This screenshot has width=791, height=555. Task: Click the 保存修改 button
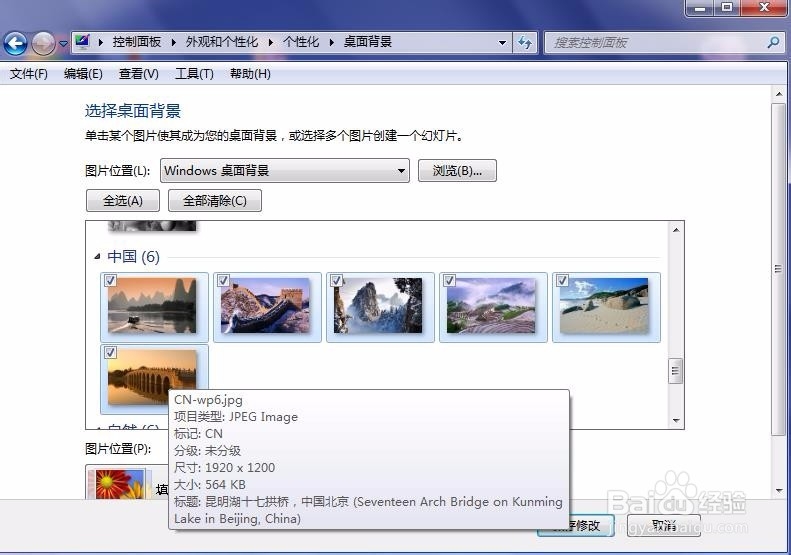coord(576,526)
